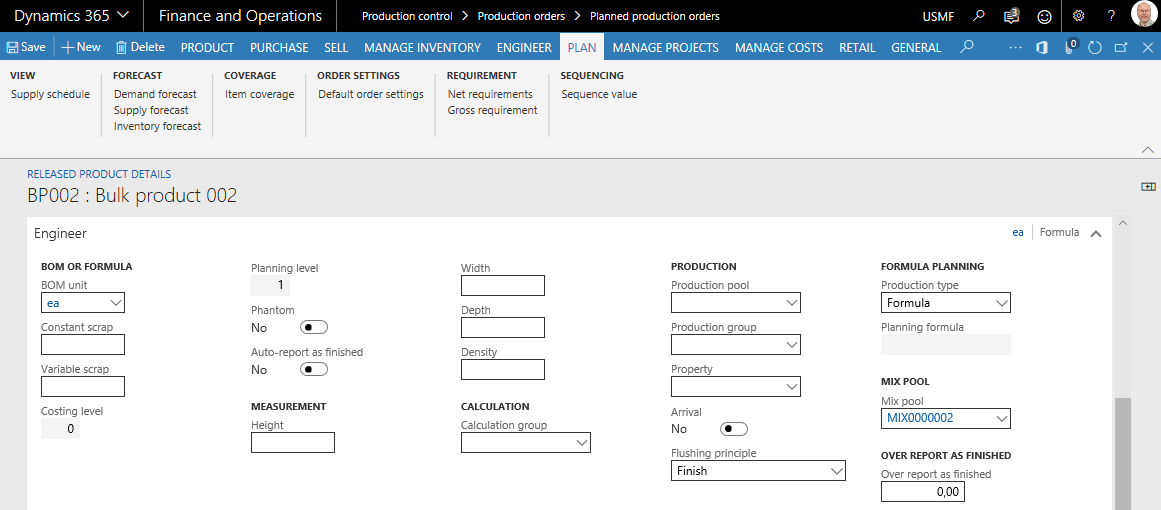The width and height of the screenshot is (1161, 510).
Task: Click the RELEASED PRODUCT DETAILS link
Action: tap(99, 174)
